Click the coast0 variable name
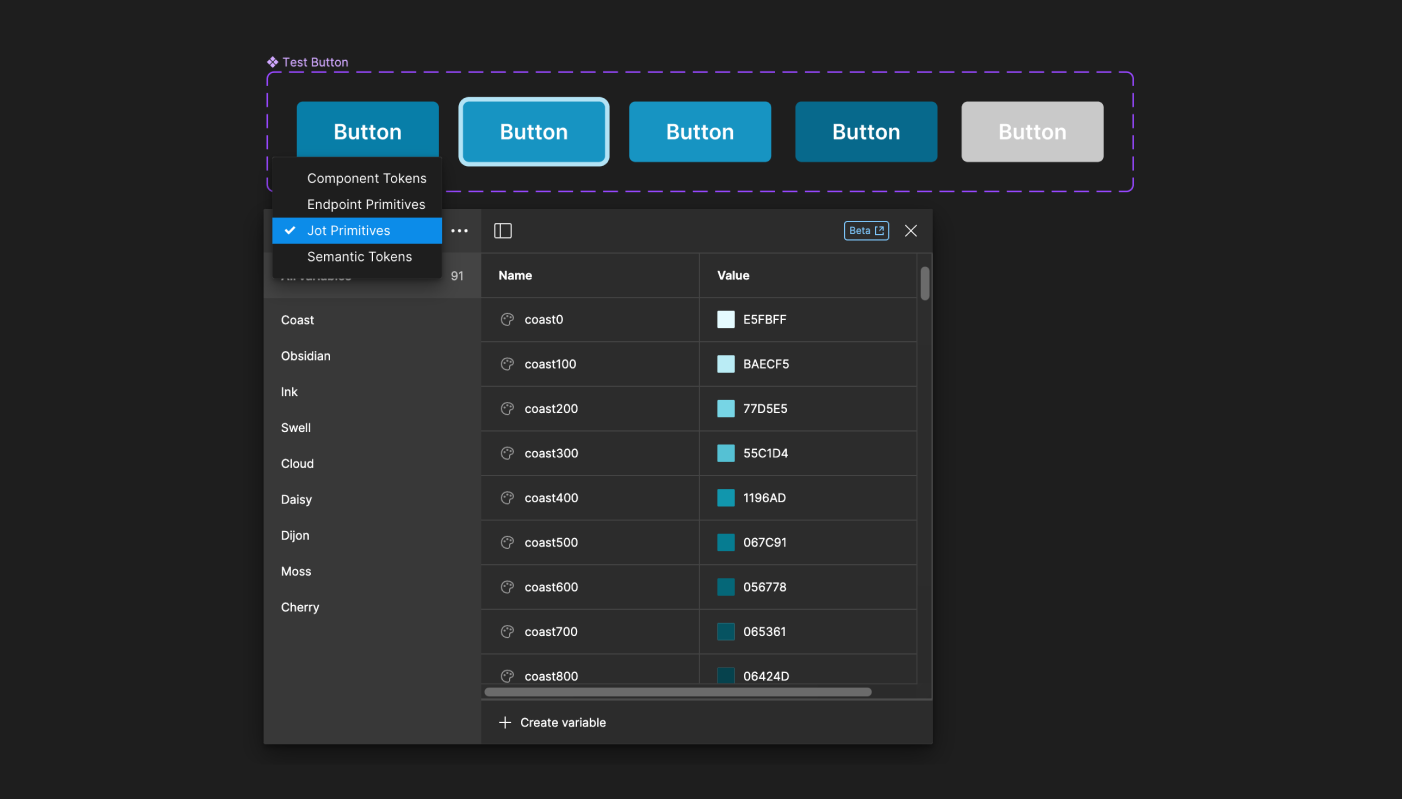Viewport: 1402px width, 799px height. (x=544, y=320)
